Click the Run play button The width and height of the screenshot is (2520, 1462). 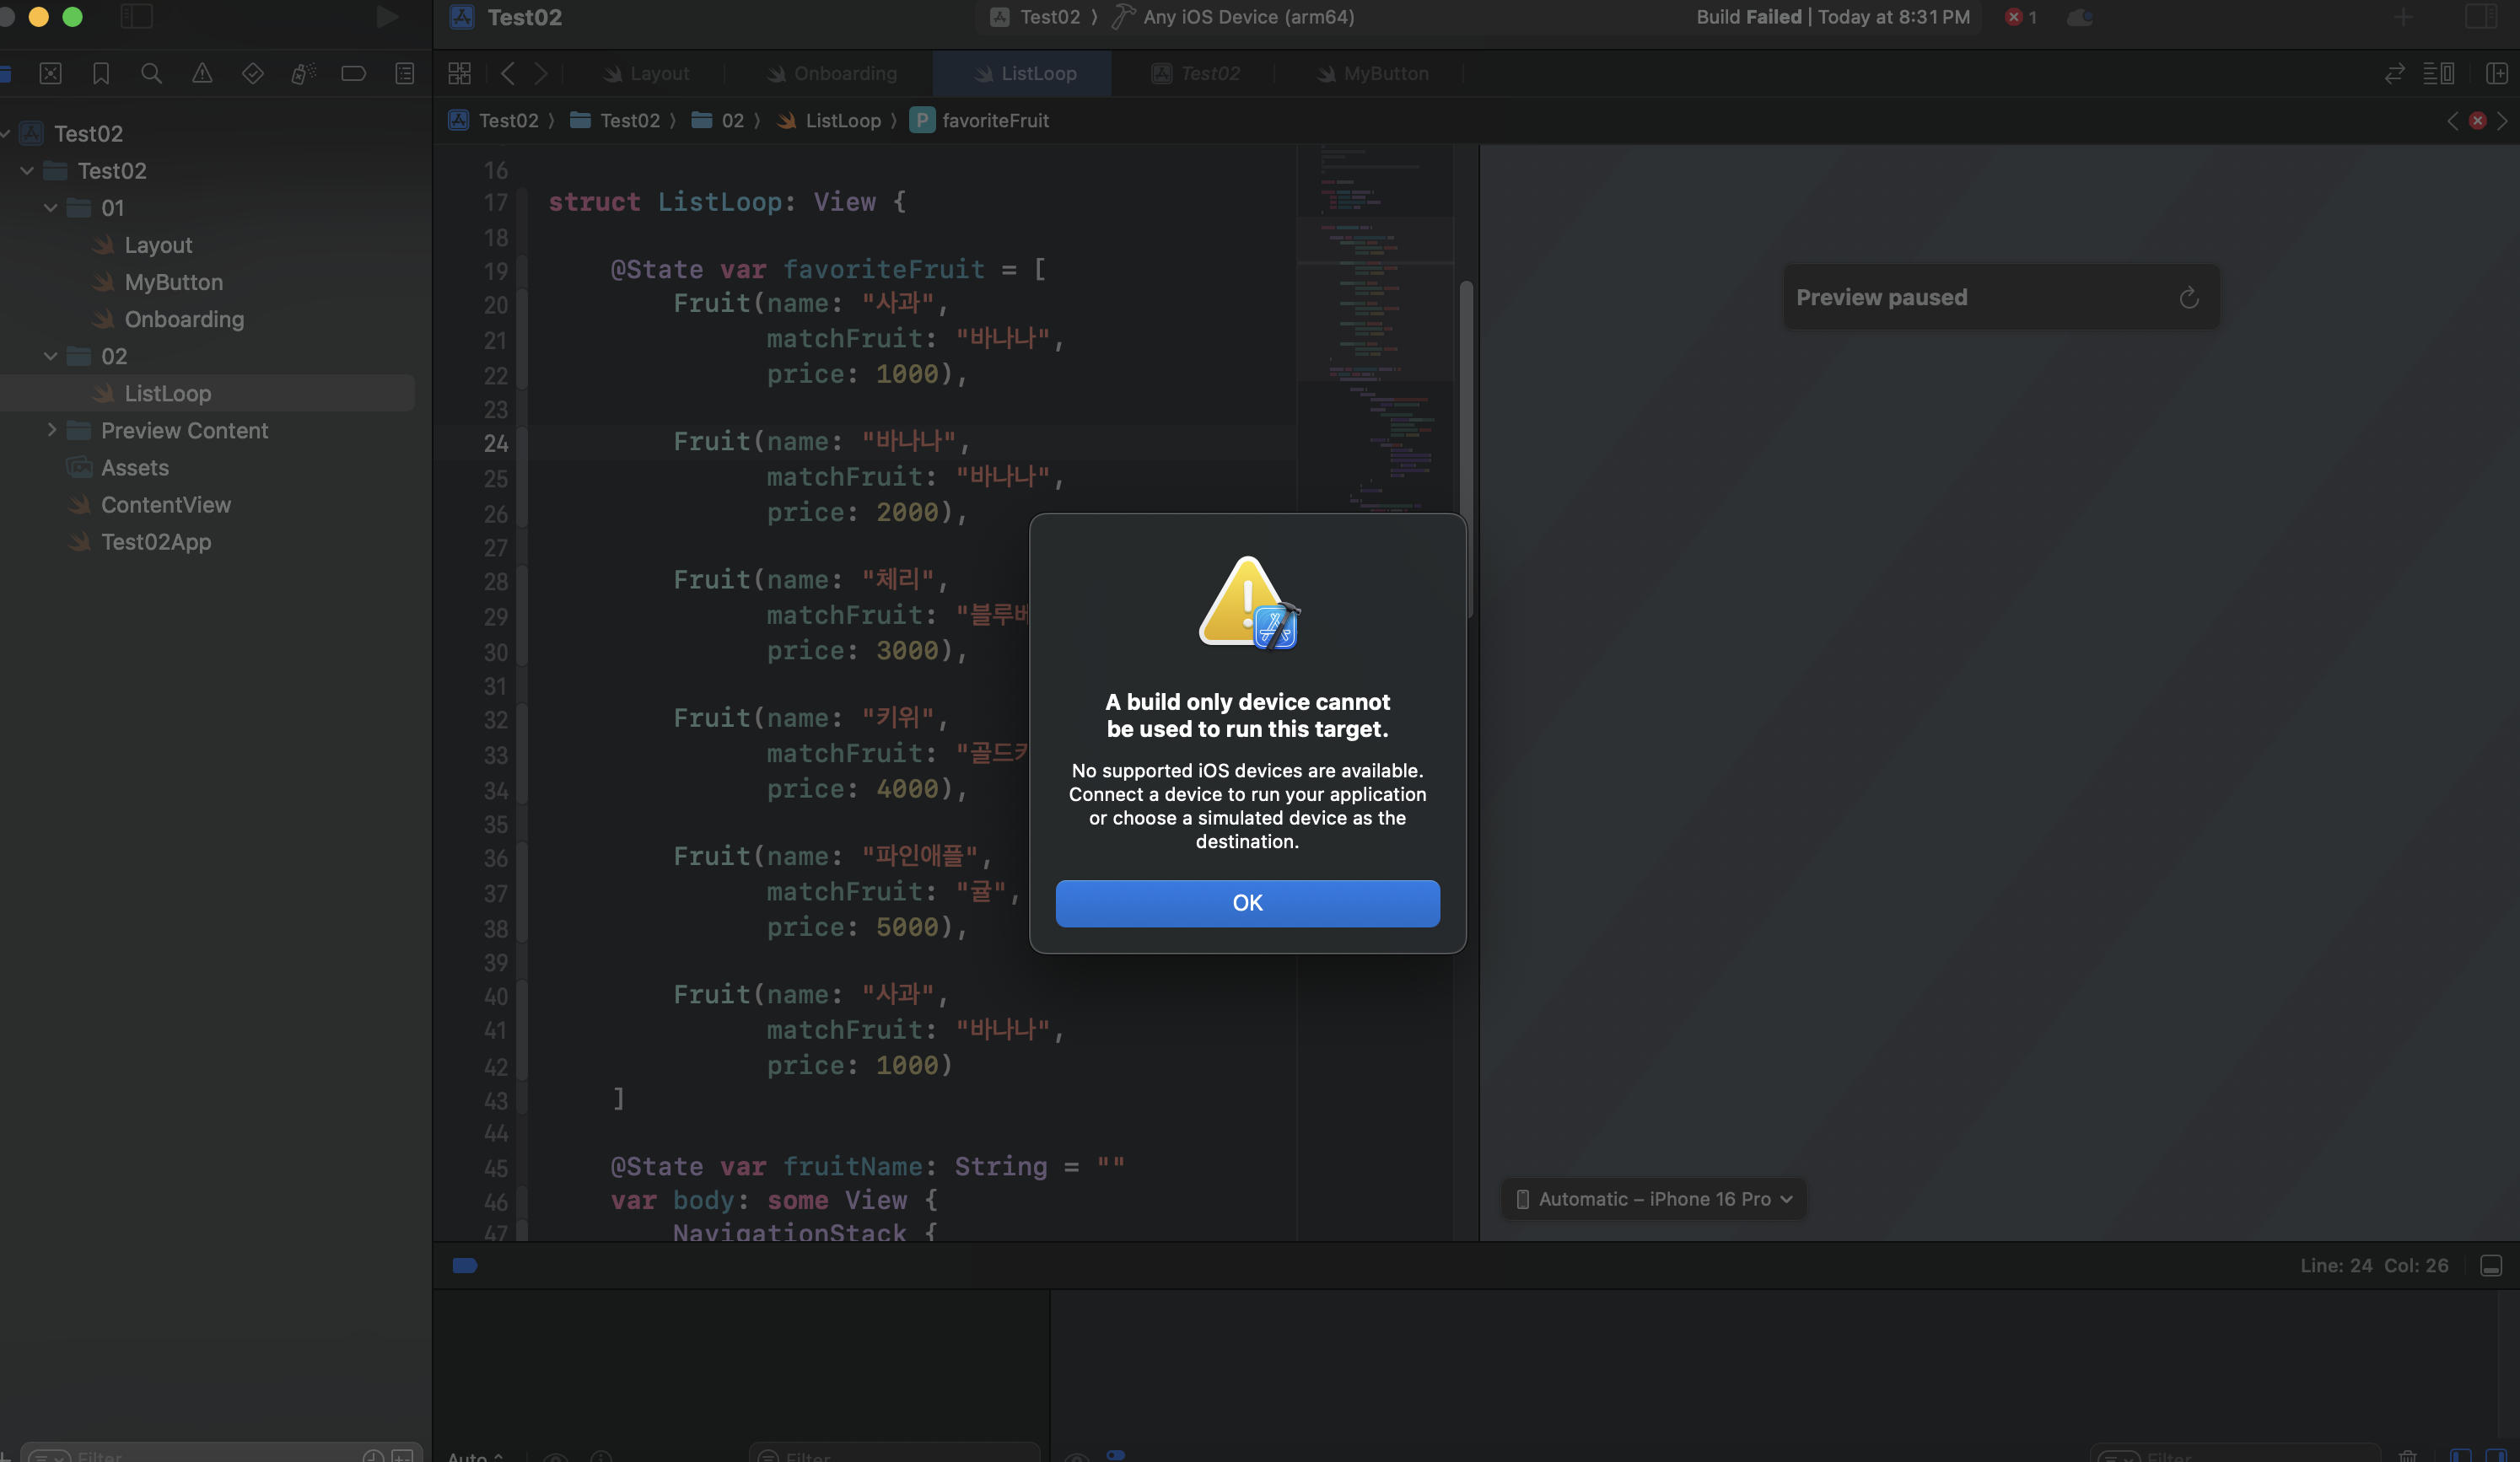(387, 17)
